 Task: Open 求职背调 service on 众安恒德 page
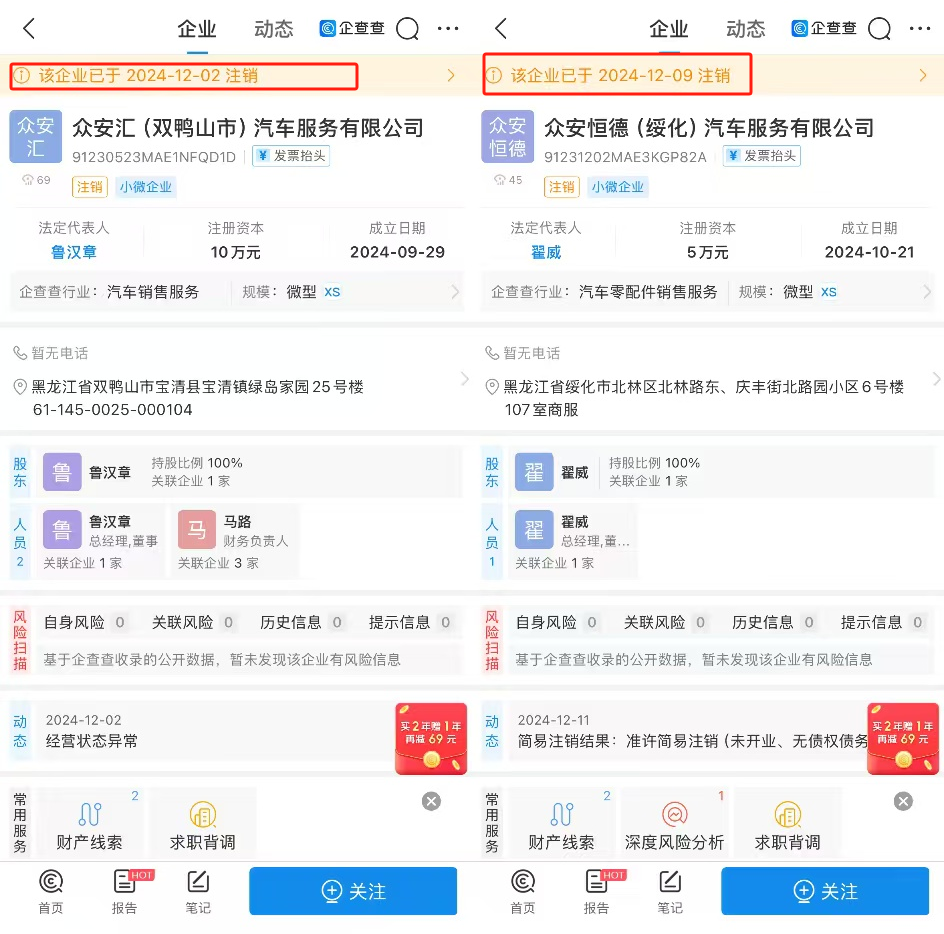coord(787,823)
